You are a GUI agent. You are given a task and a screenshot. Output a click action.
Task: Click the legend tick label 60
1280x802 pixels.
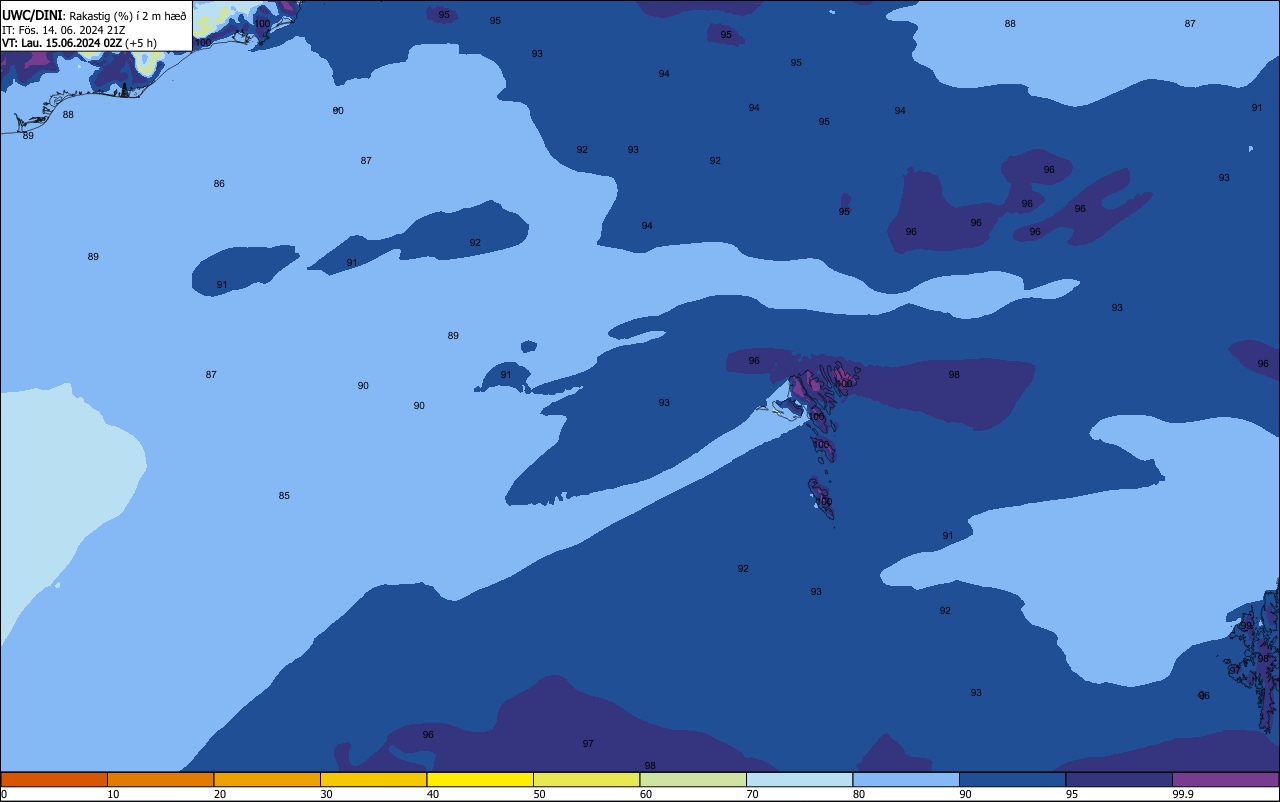[x=646, y=794]
